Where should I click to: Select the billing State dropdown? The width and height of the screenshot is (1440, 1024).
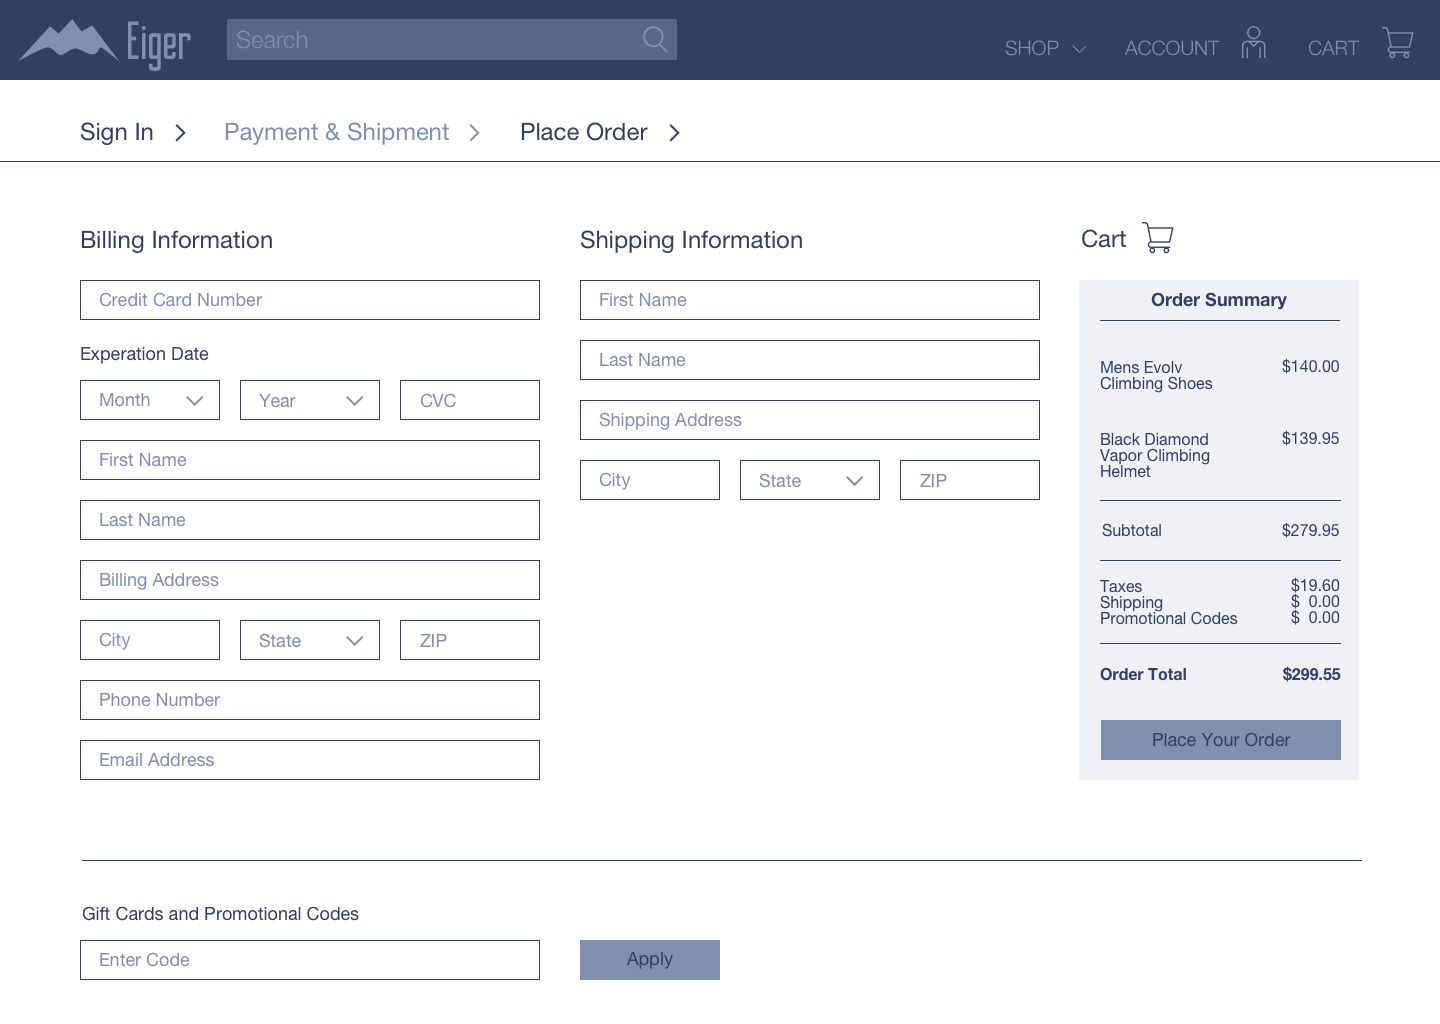click(310, 640)
